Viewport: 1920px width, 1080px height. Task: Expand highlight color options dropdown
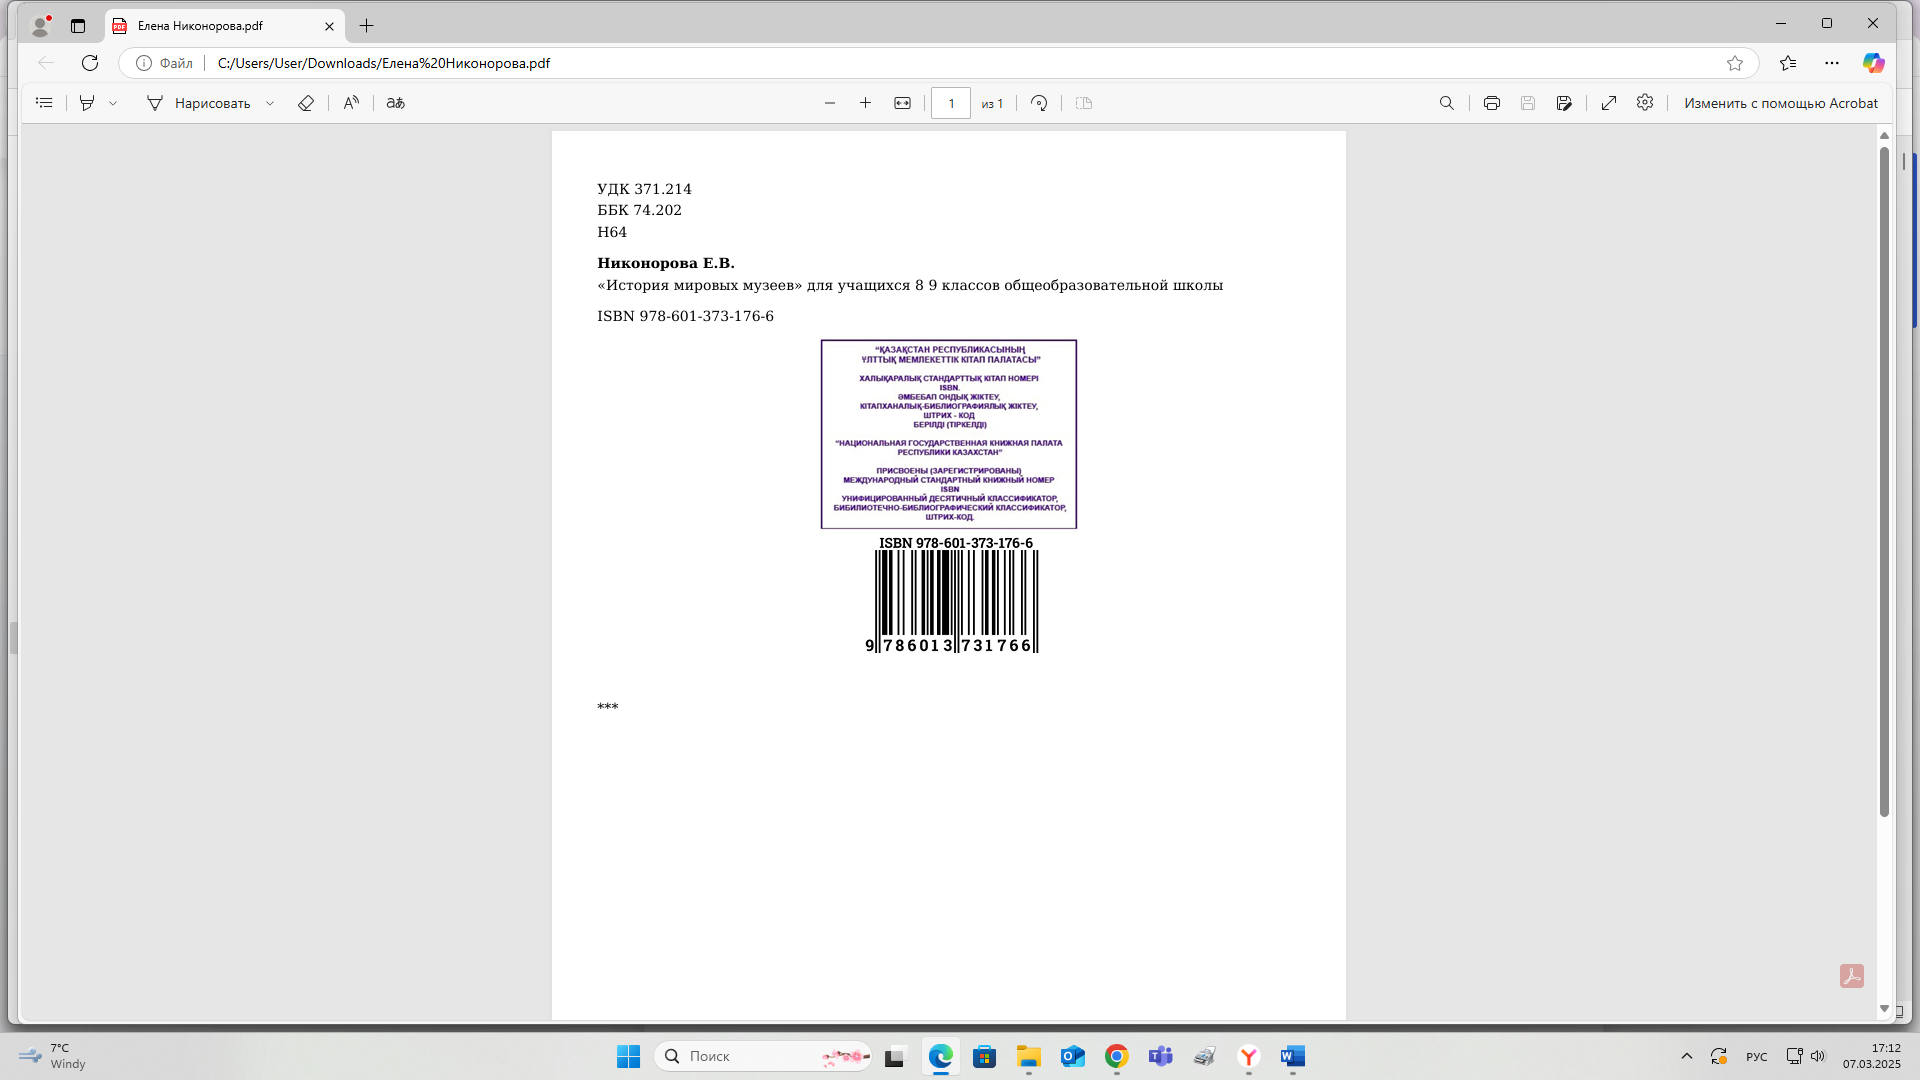(x=113, y=103)
